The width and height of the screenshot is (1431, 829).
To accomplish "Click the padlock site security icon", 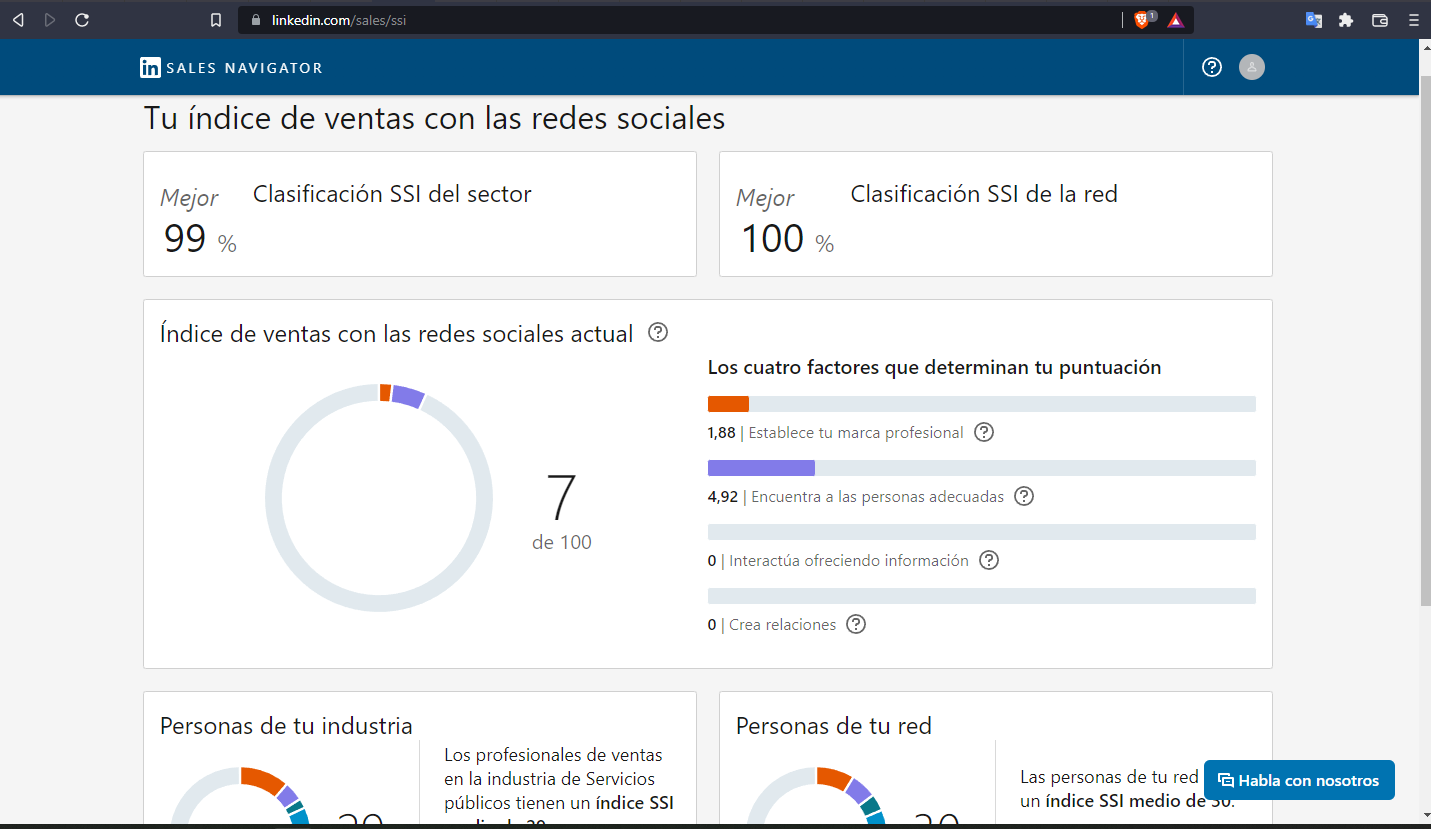I will pyautogui.click(x=255, y=20).
